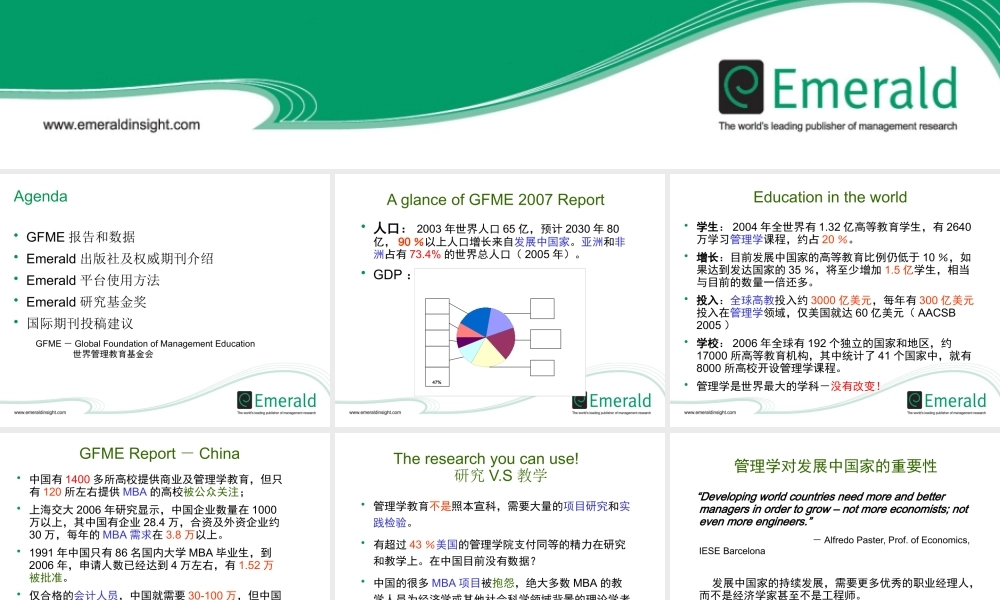1000x600 pixels.
Task: Select the red "3000 亿美元" amount
Action: [841, 300]
